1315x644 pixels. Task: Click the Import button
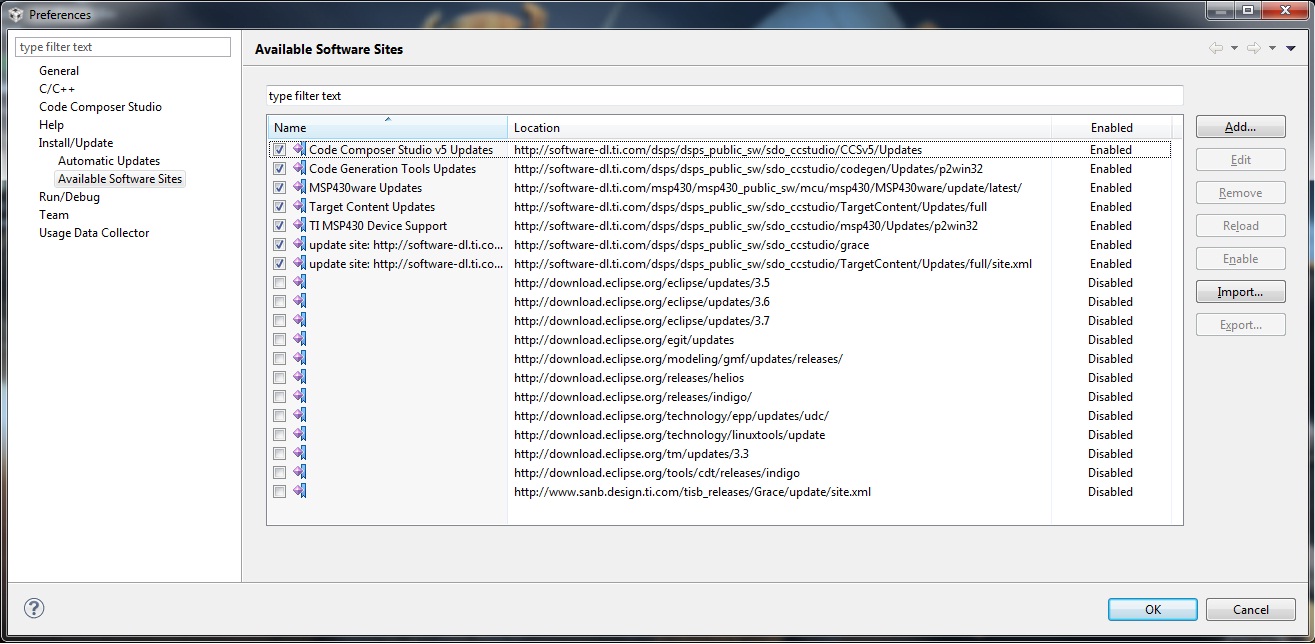point(1240,291)
